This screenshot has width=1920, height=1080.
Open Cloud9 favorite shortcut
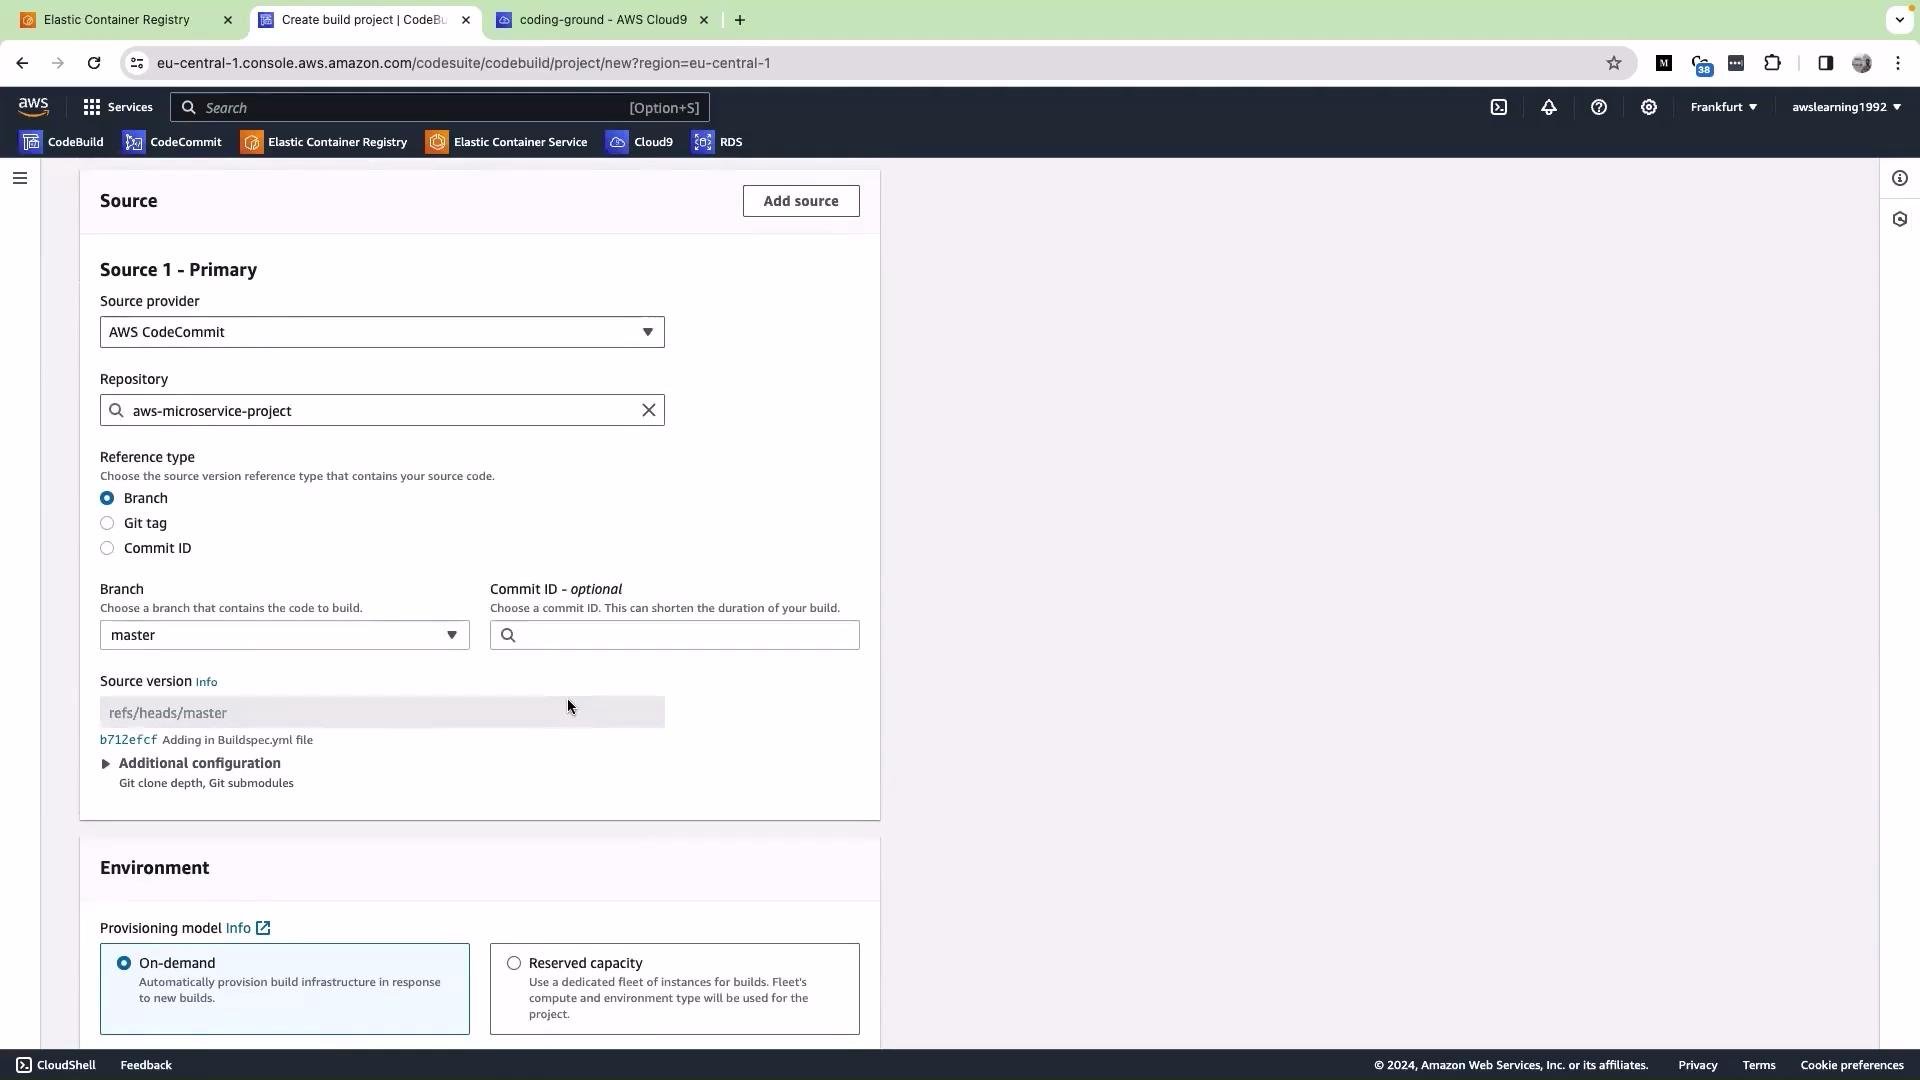pyautogui.click(x=640, y=142)
